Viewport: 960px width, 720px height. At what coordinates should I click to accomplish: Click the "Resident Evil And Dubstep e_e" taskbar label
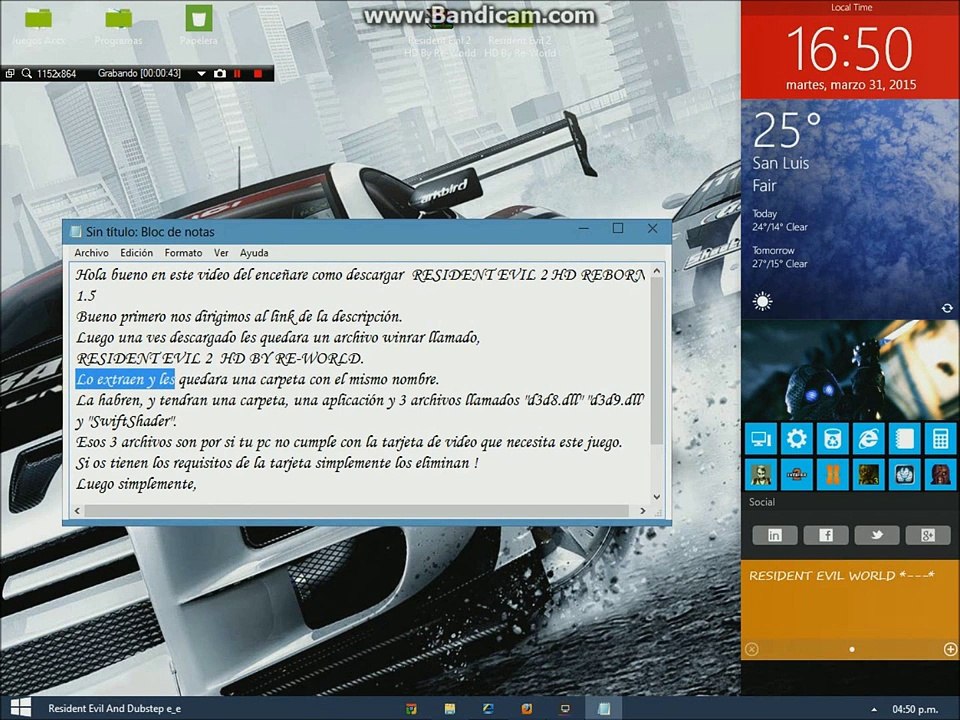pyautogui.click(x=114, y=708)
